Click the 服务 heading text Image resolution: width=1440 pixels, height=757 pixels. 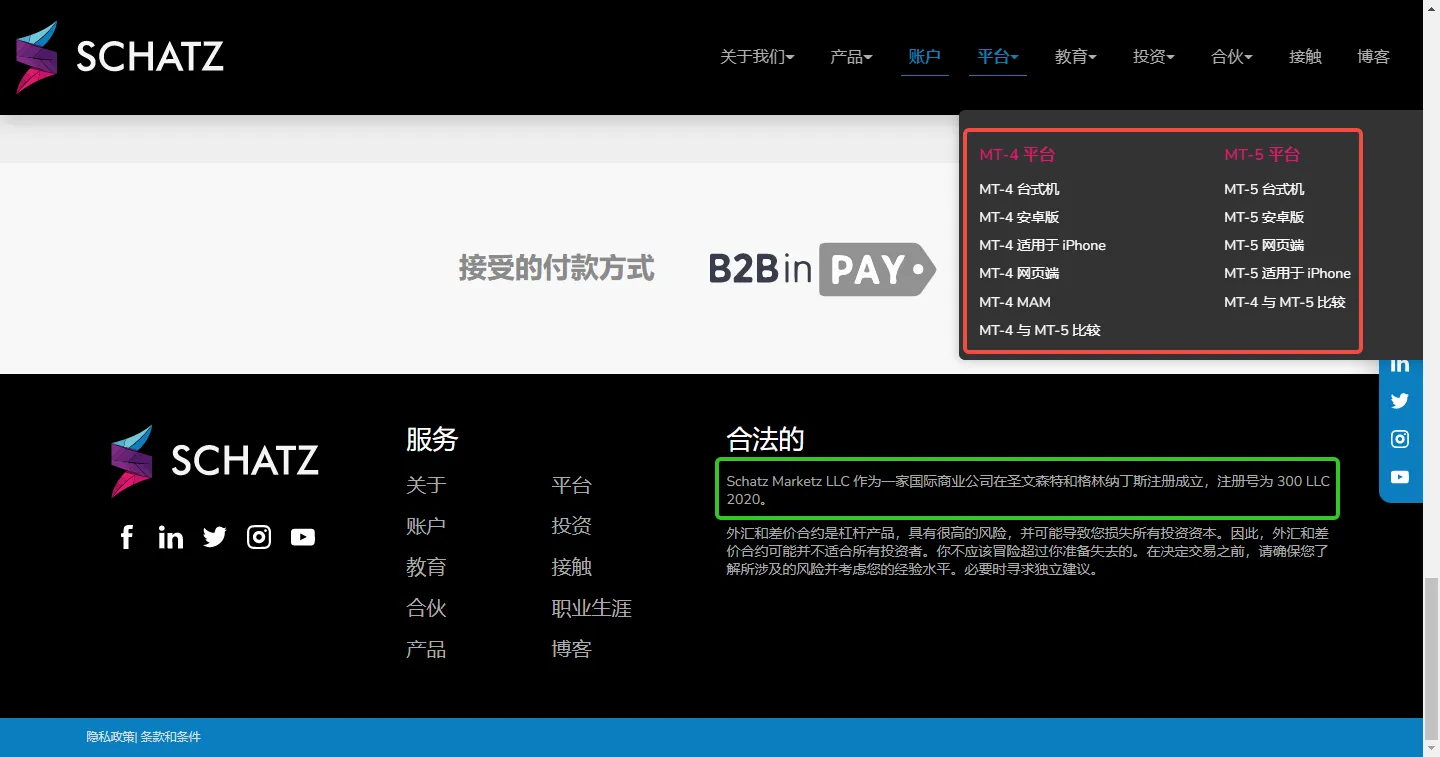point(432,439)
